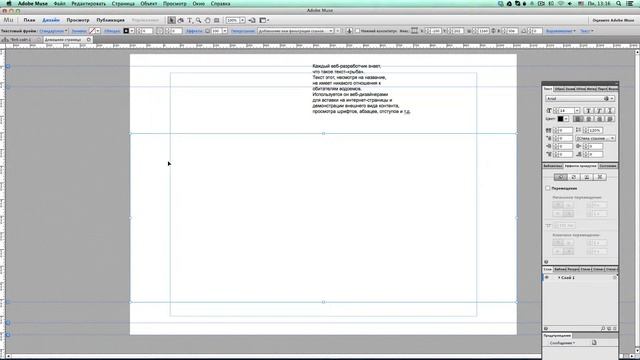This screenshot has height=360, width=640.
Task: Click the Гиперссылки link
Action: pyautogui.click(x=243, y=31)
